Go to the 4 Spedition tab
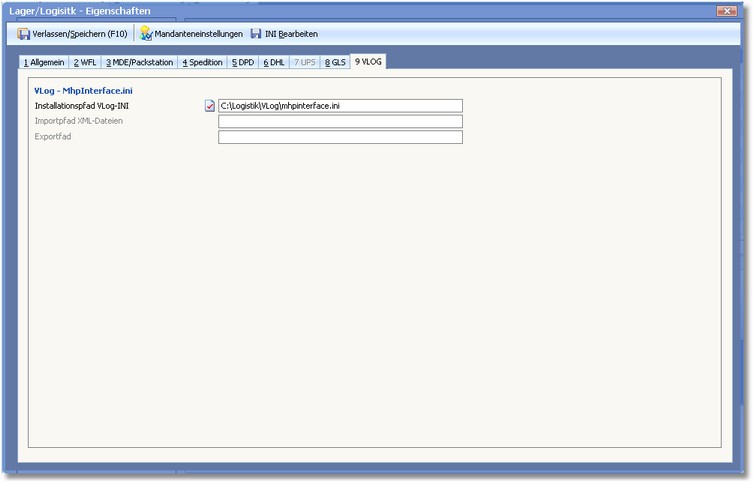Viewport: 754px width, 484px height. (x=202, y=62)
